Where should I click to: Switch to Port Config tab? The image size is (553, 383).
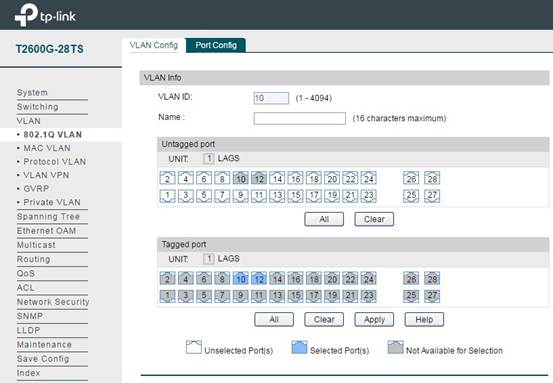click(x=216, y=45)
